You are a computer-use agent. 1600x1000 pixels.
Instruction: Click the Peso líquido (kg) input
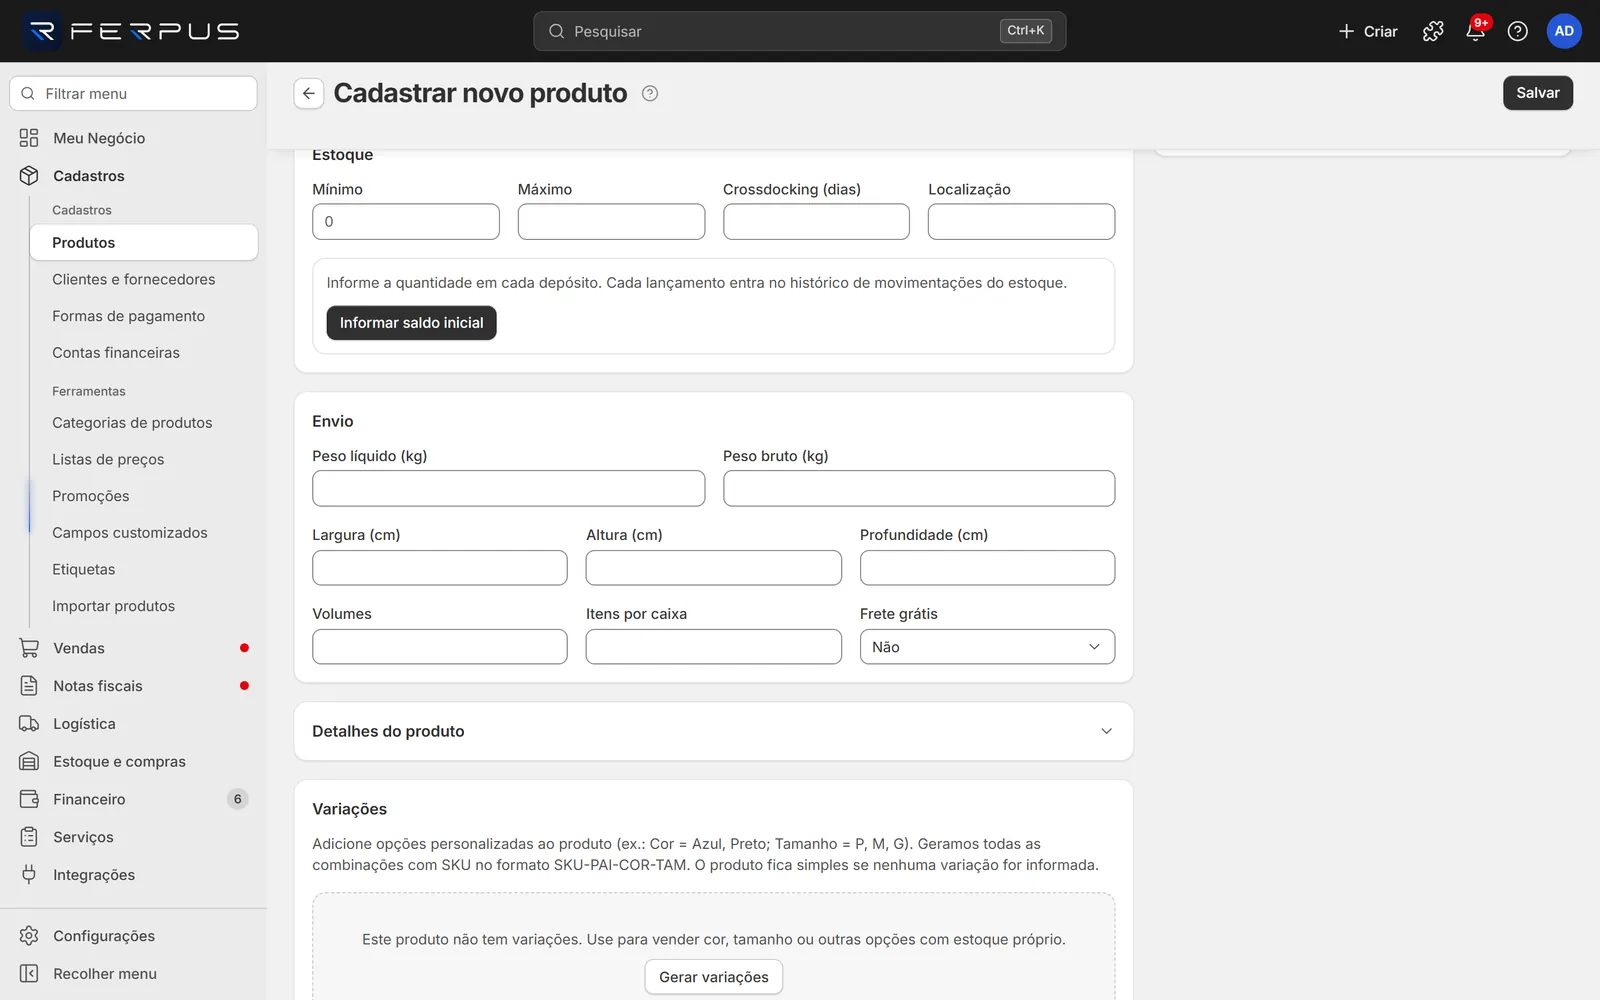[508, 489]
